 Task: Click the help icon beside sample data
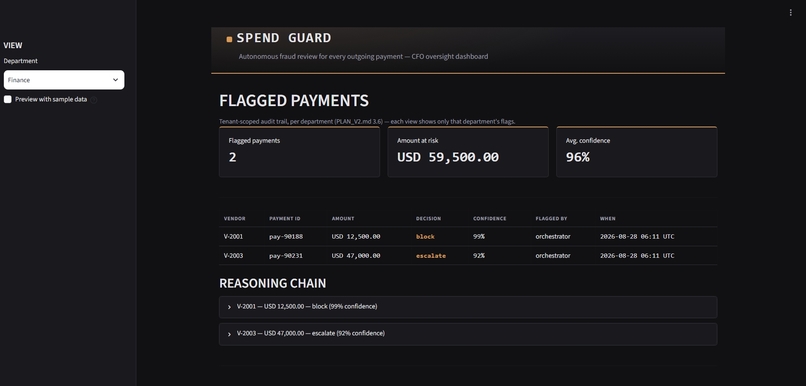[x=94, y=100]
